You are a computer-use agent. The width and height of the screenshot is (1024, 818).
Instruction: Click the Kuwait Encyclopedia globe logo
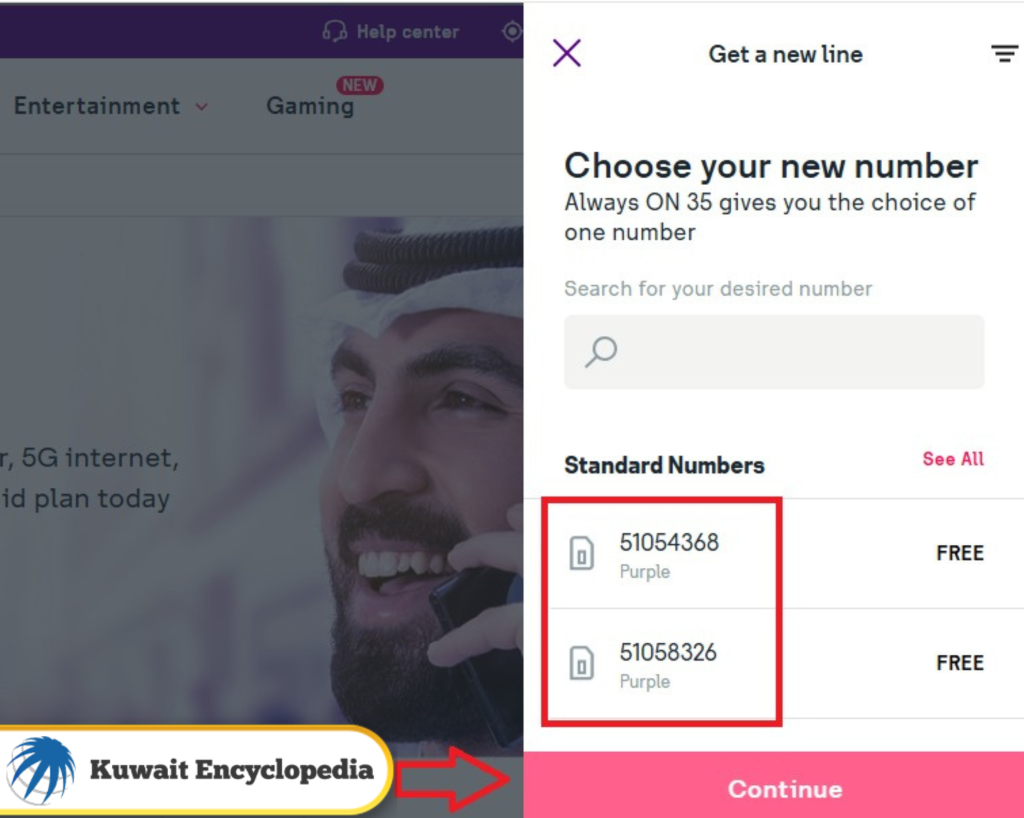(42, 768)
